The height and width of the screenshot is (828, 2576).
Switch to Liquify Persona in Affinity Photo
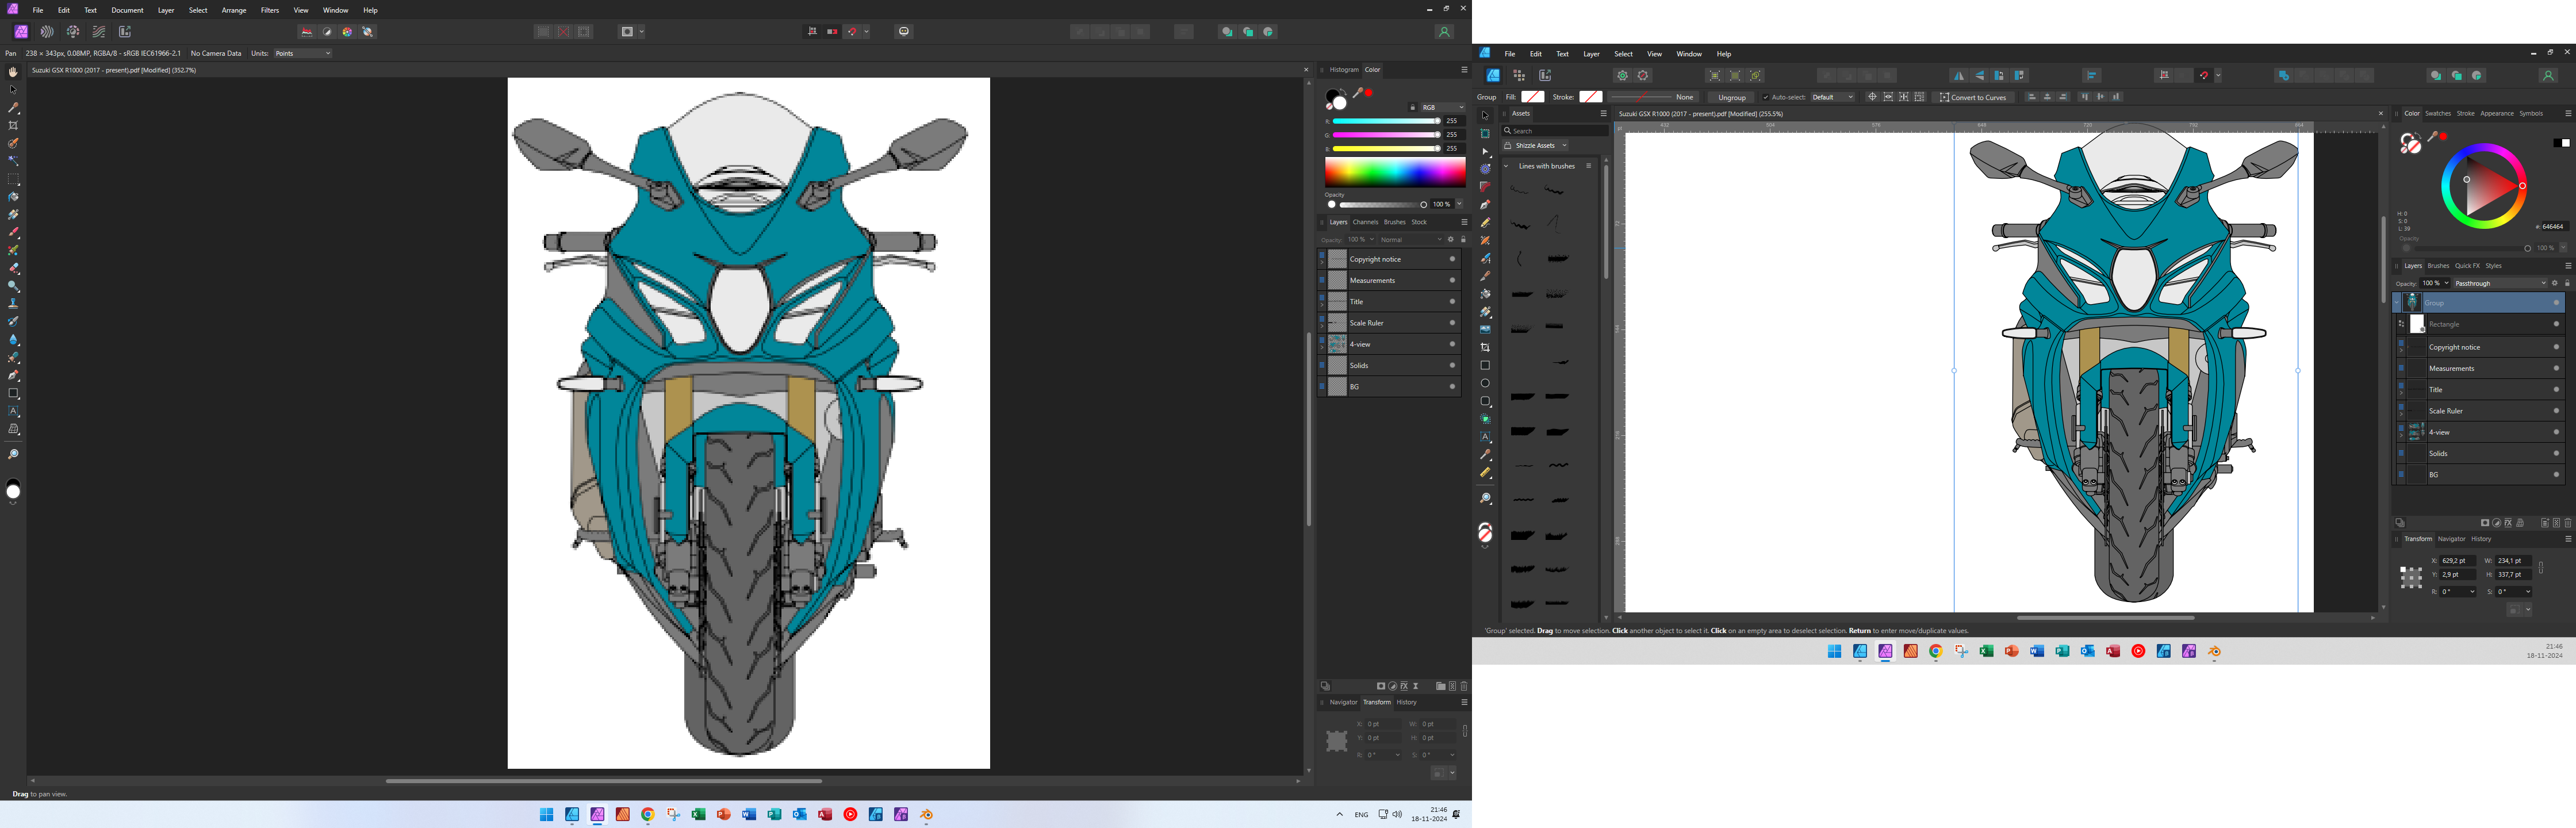[47, 32]
